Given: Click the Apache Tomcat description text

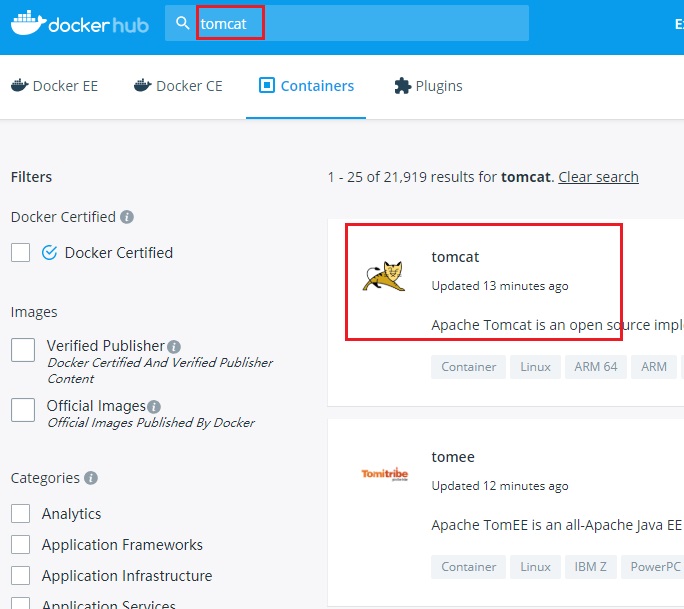Looking at the screenshot, I should [x=557, y=325].
